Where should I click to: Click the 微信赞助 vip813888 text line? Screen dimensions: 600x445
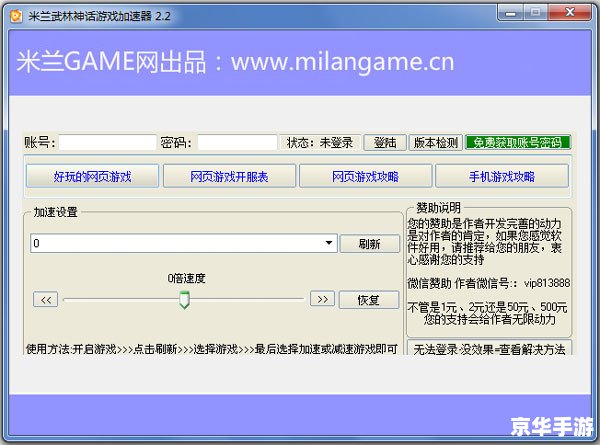[x=489, y=284]
